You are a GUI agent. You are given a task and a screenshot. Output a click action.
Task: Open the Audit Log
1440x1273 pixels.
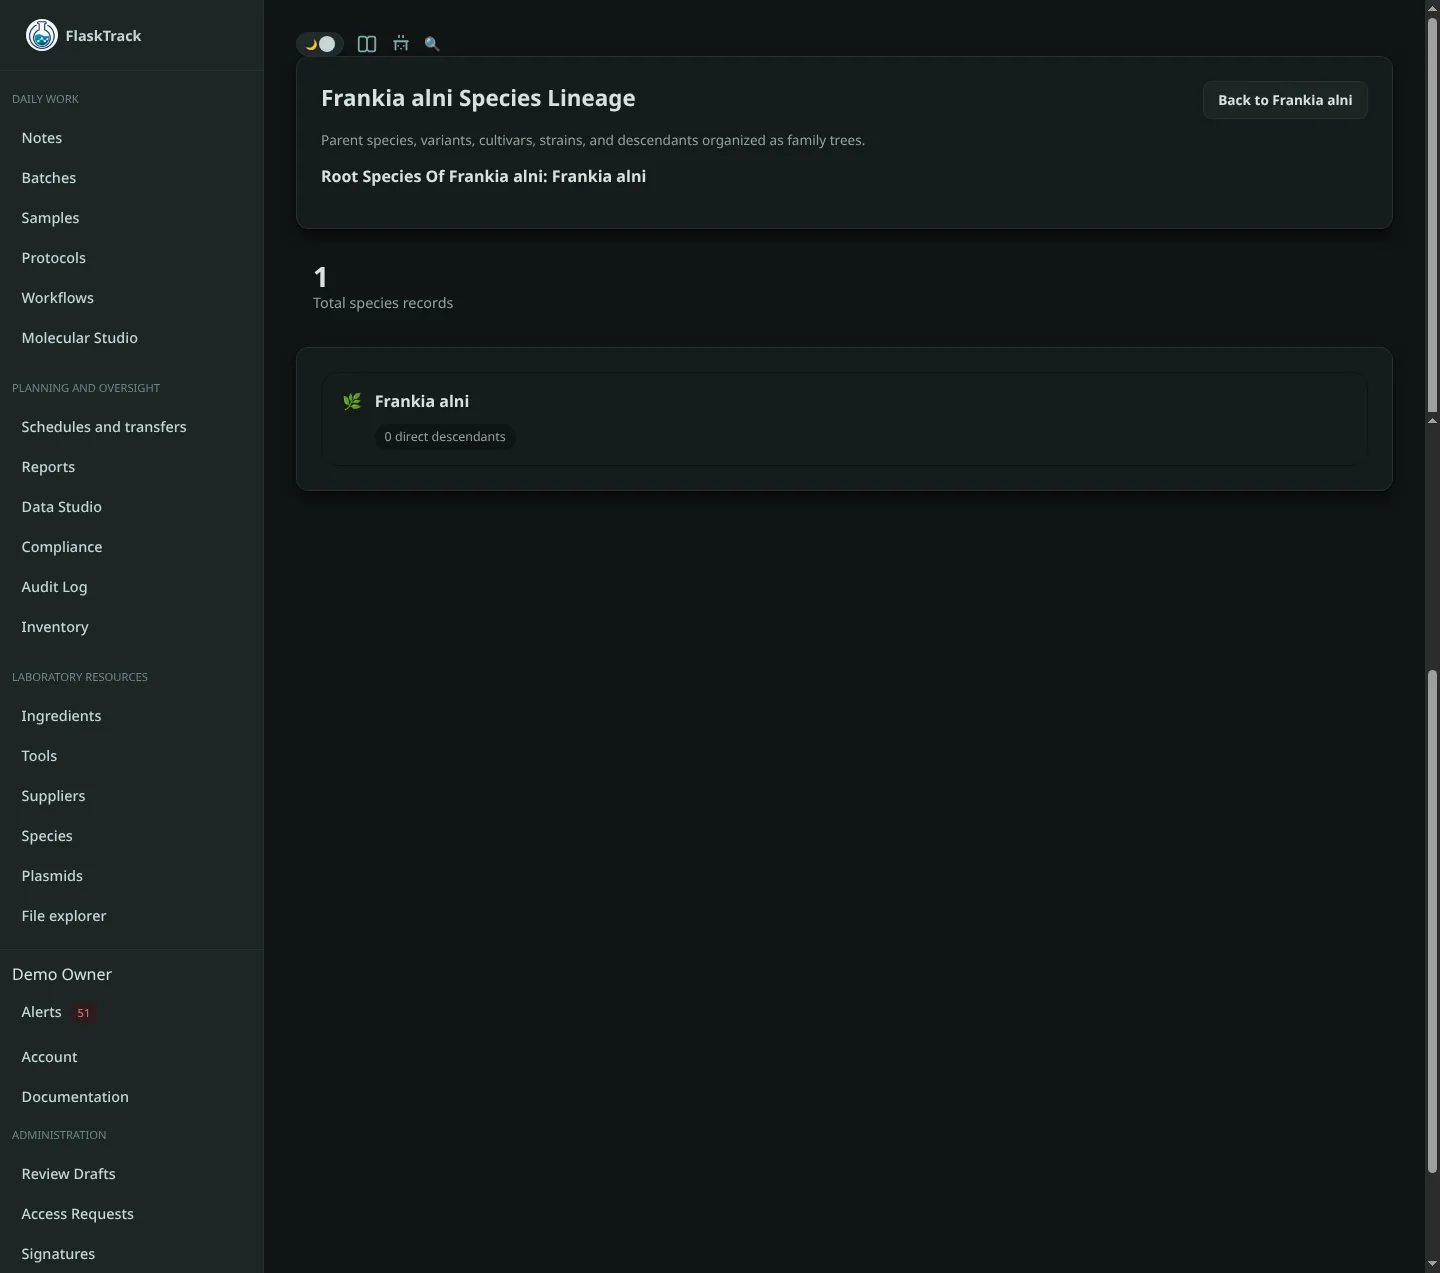pos(54,587)
